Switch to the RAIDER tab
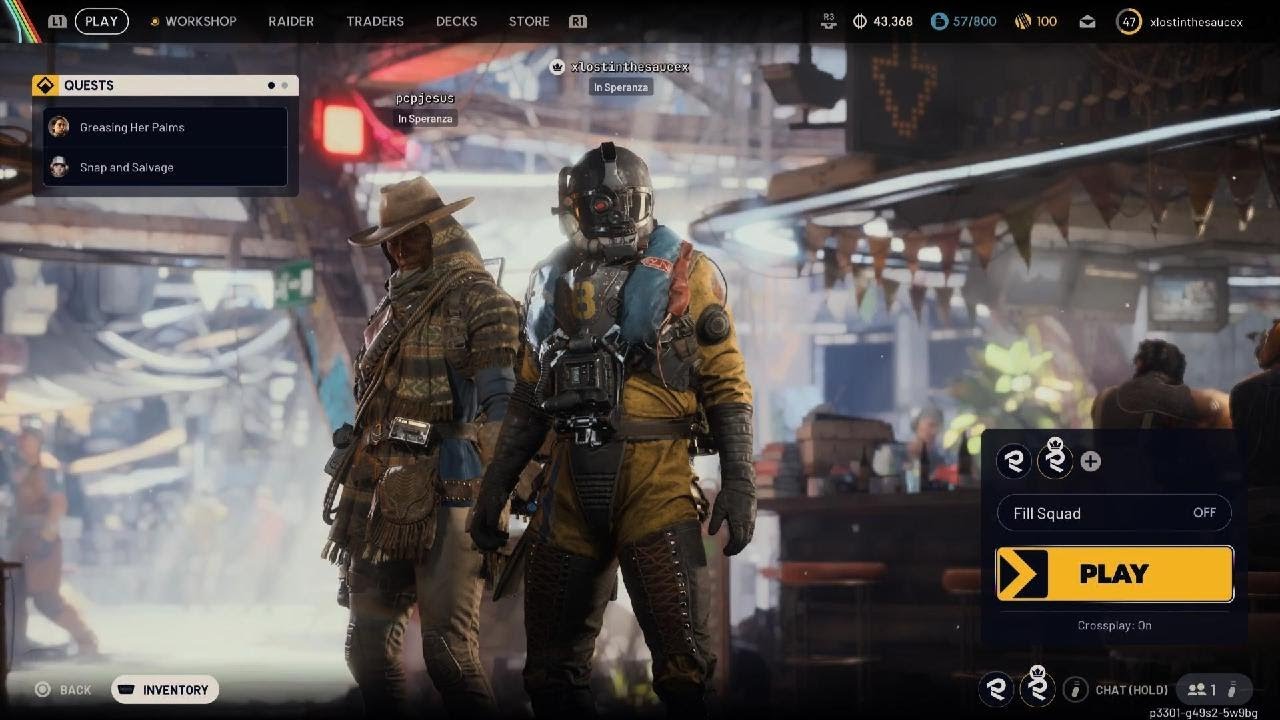The height and width of the screenshot is (720, 1280). point(291,21)
